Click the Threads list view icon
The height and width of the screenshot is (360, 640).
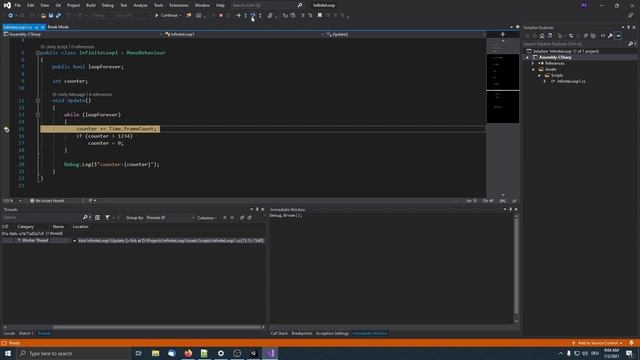[x=98, y=218]
